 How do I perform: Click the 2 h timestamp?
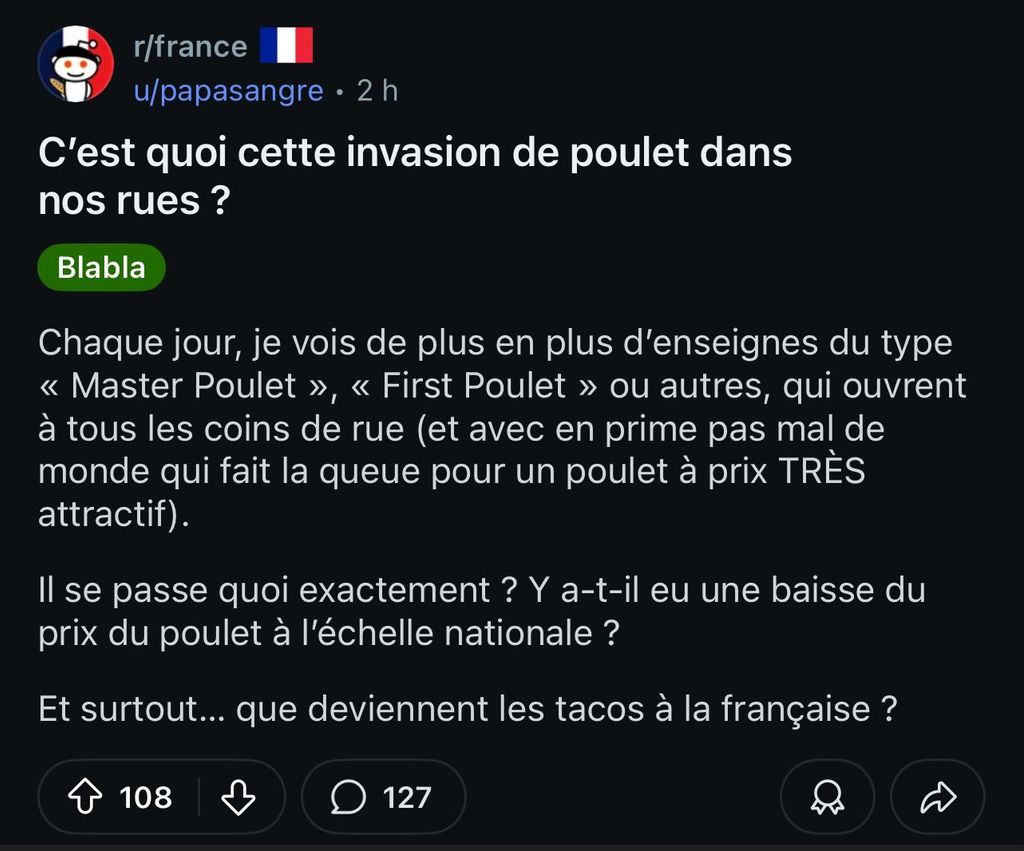point(377,91)
